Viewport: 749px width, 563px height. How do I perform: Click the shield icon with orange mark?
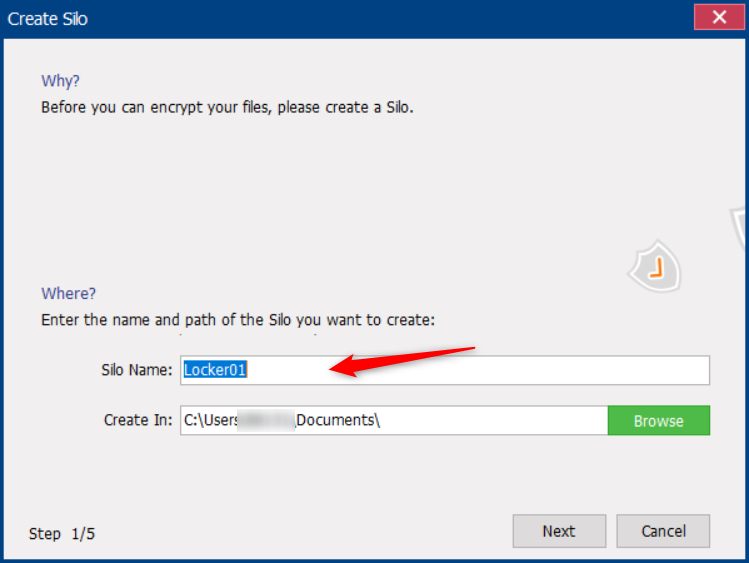tap(655, 268)
